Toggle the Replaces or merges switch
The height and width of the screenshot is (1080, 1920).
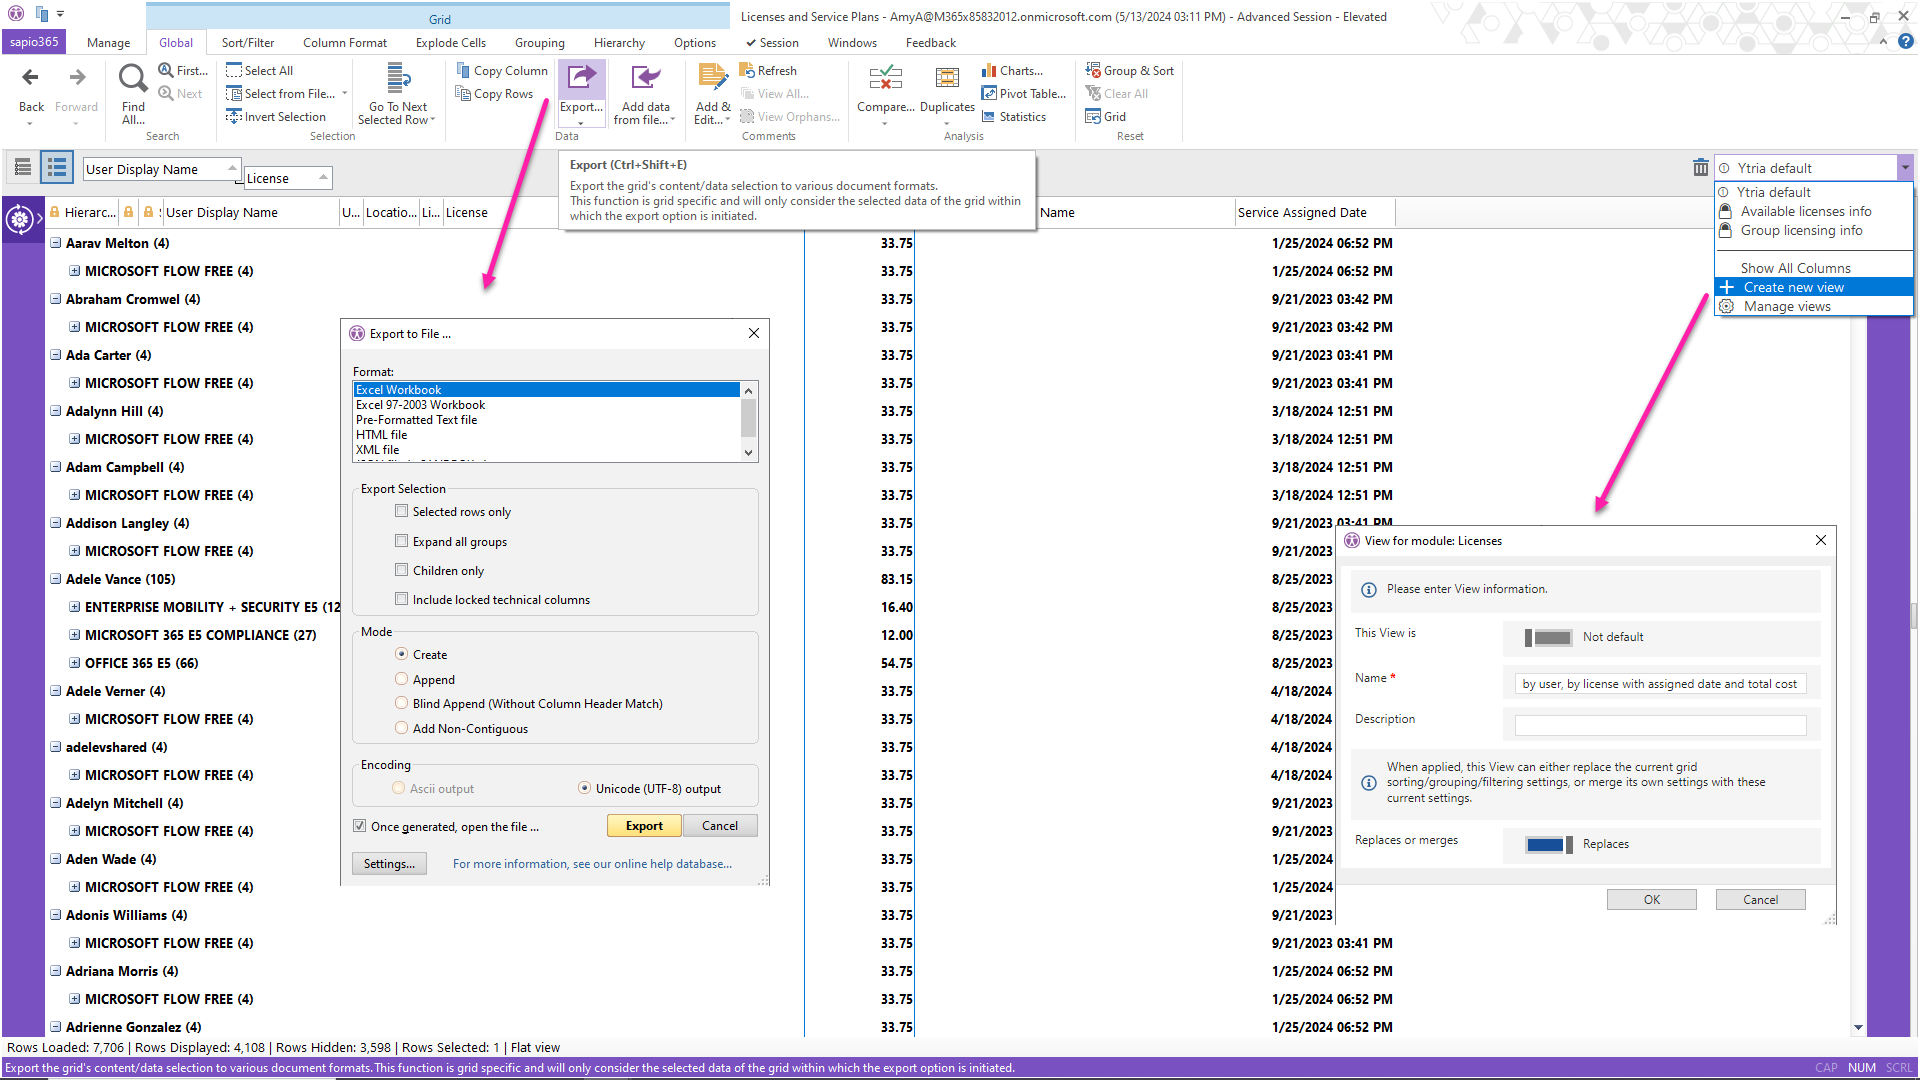(x=1548, y=844)
